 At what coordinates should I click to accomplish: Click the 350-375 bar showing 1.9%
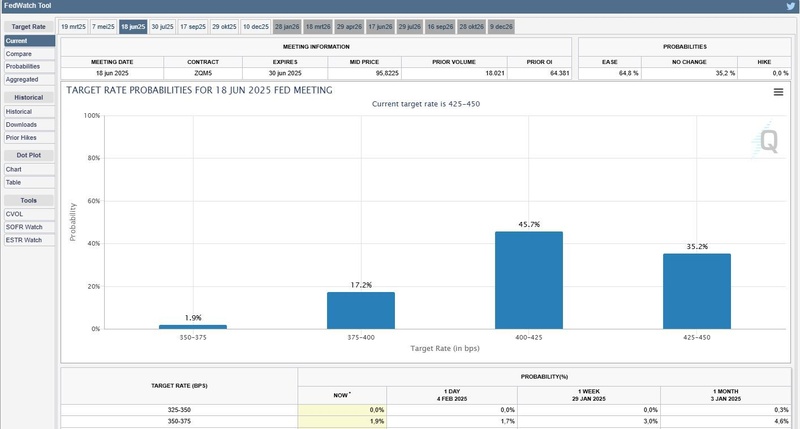click(x=193, y=327)
